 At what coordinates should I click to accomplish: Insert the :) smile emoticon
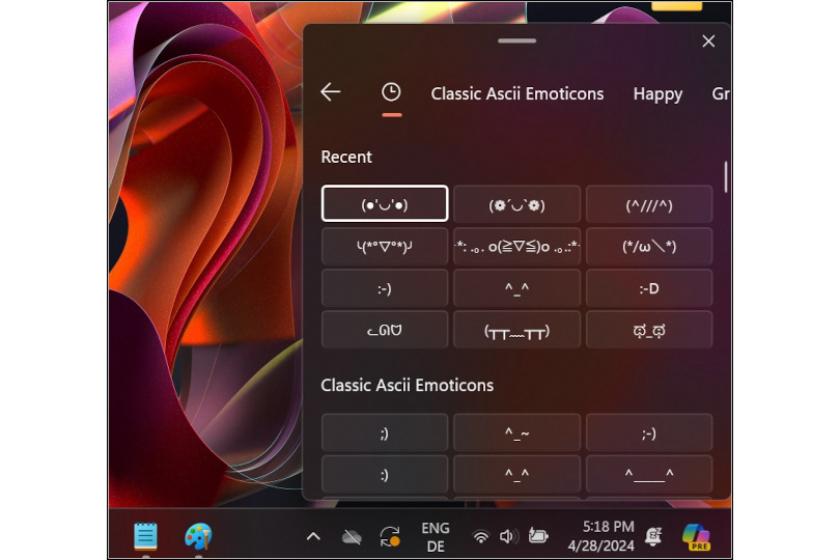[385, 474]
